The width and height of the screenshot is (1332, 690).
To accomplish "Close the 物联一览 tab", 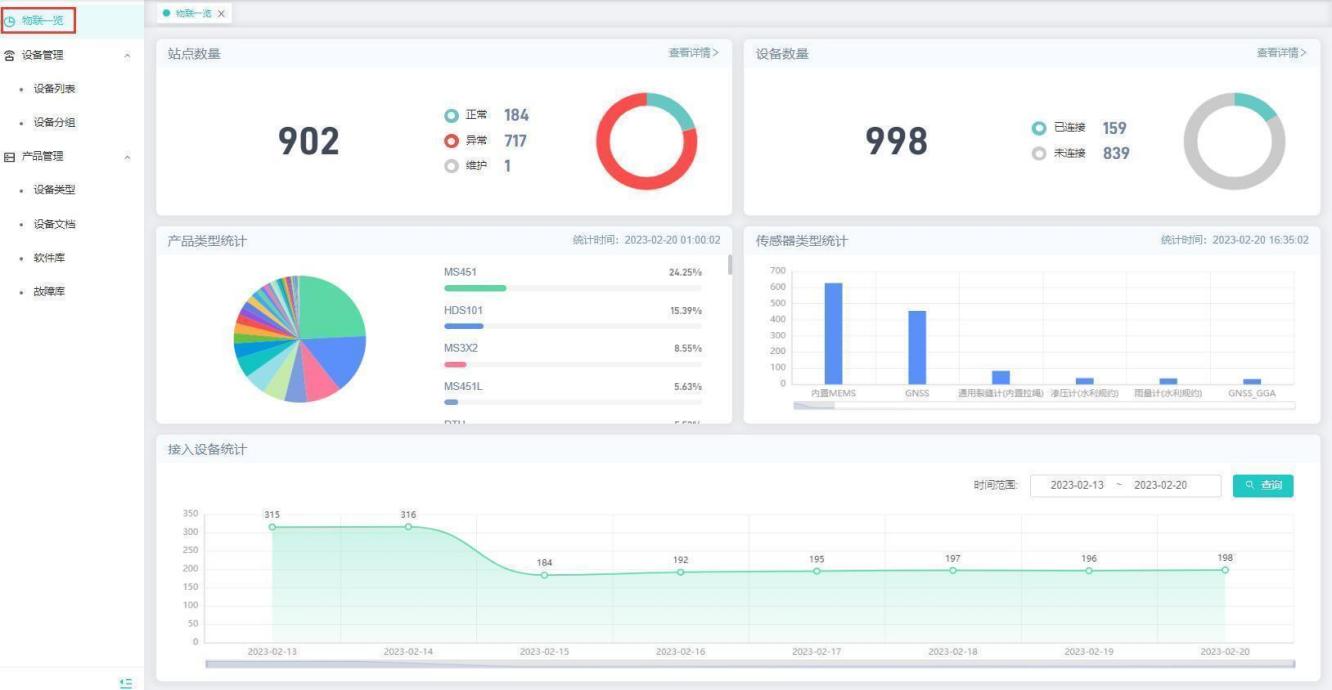I will (x=221, y=13).
